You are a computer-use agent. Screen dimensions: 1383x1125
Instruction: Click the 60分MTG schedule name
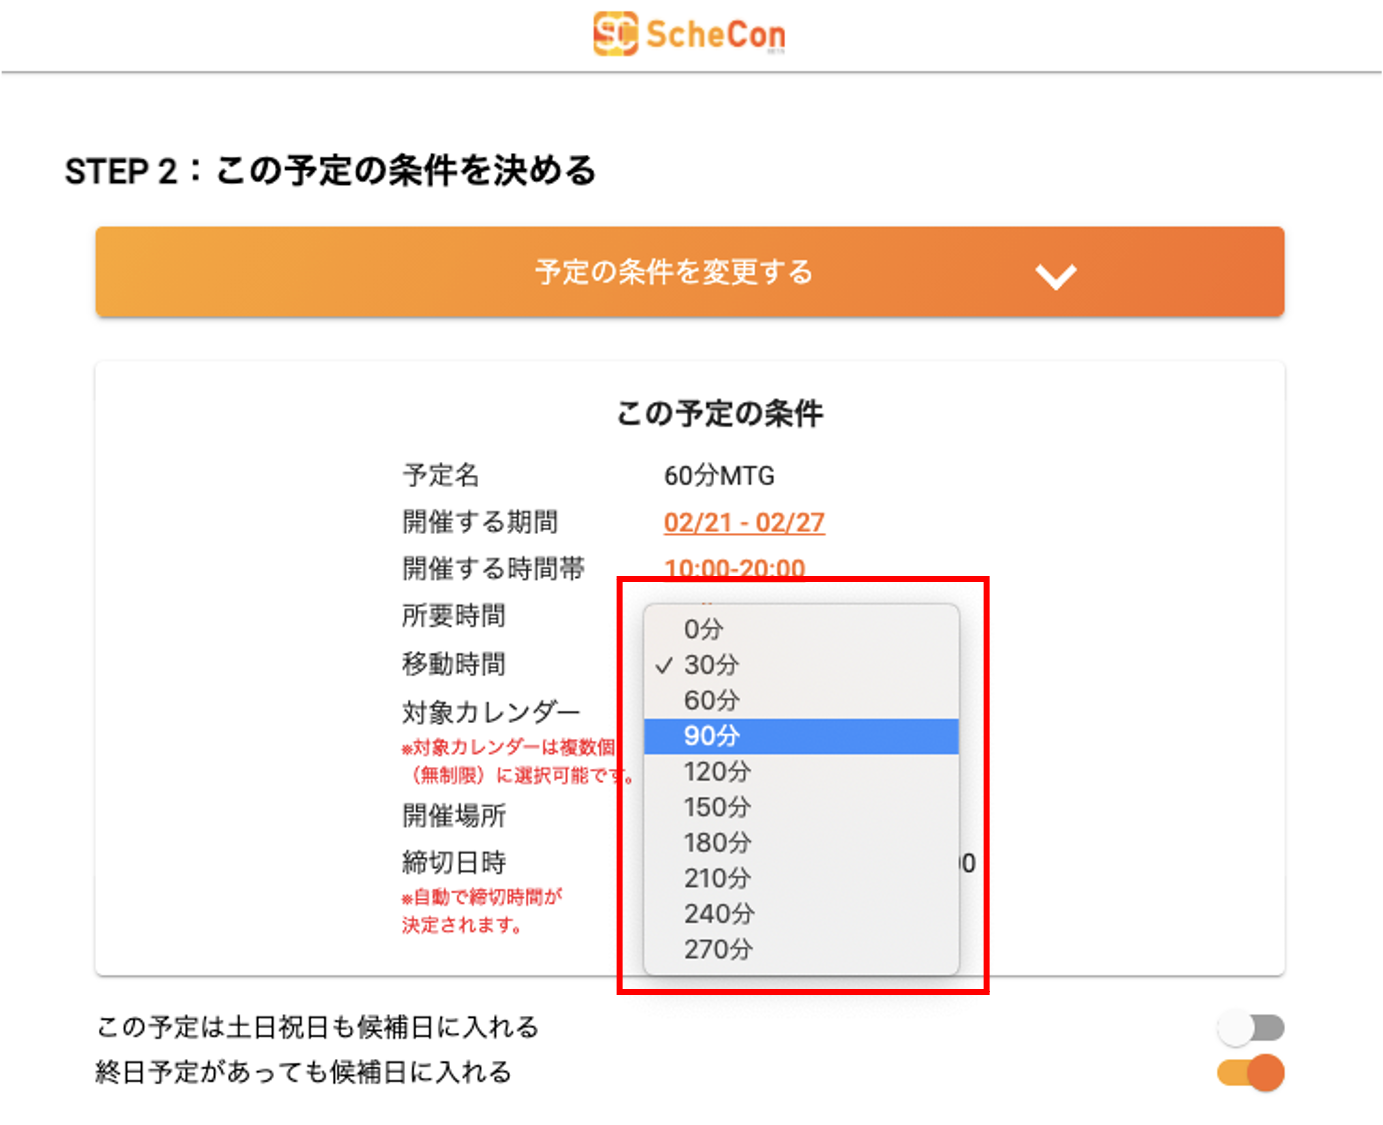pyautogui.click(x=719, y=476)
